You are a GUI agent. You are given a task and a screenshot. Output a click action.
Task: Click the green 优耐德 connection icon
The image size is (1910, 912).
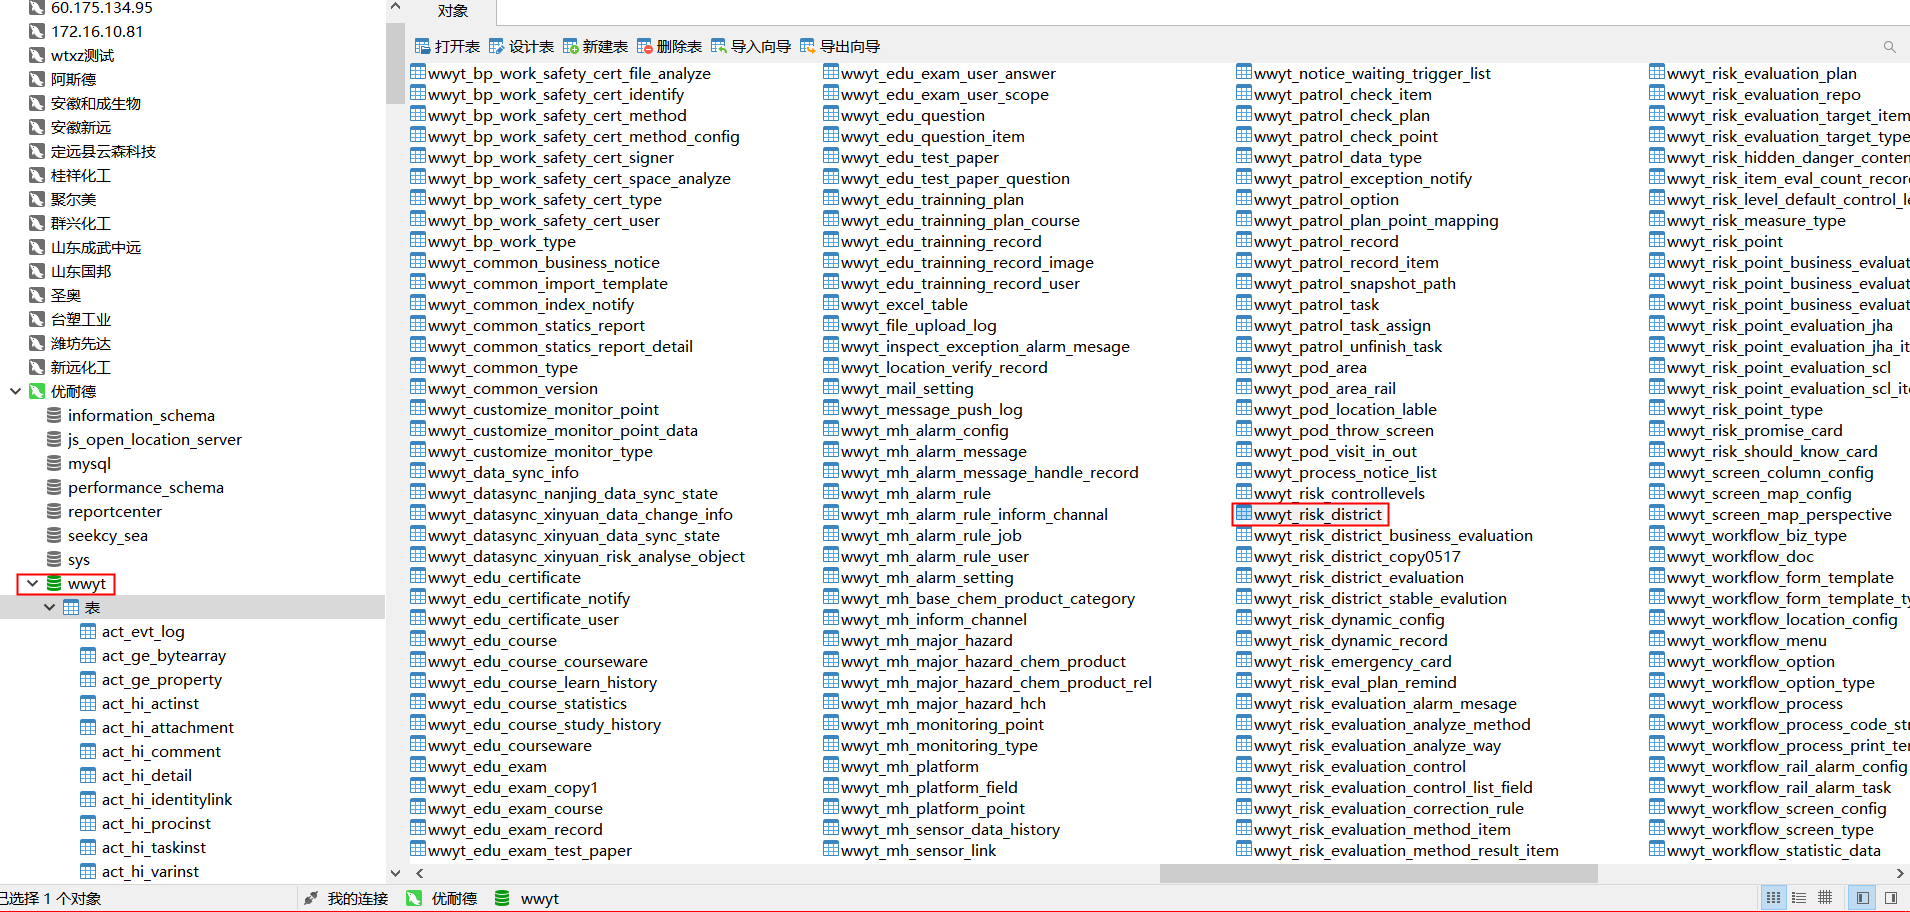pyautogui.click(x=37, y=391)
